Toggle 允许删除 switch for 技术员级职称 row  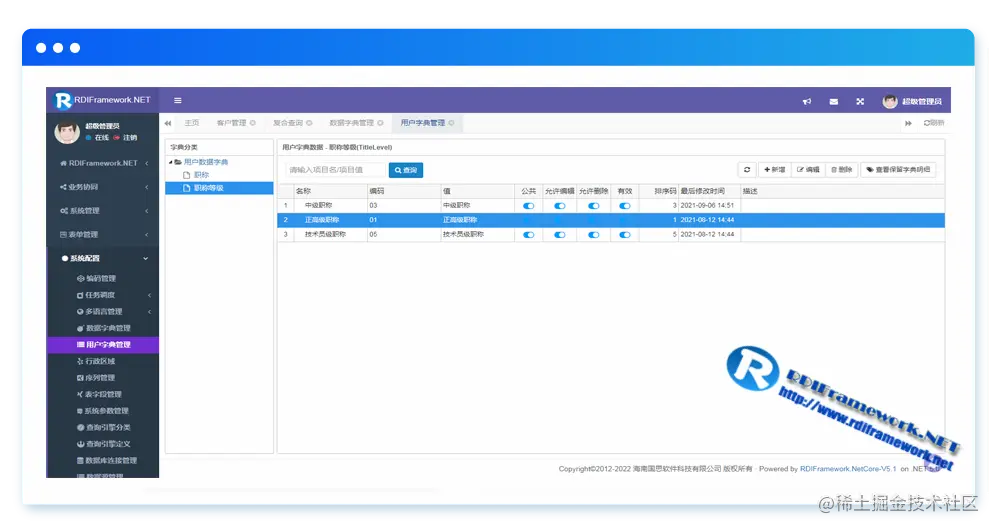593,235
